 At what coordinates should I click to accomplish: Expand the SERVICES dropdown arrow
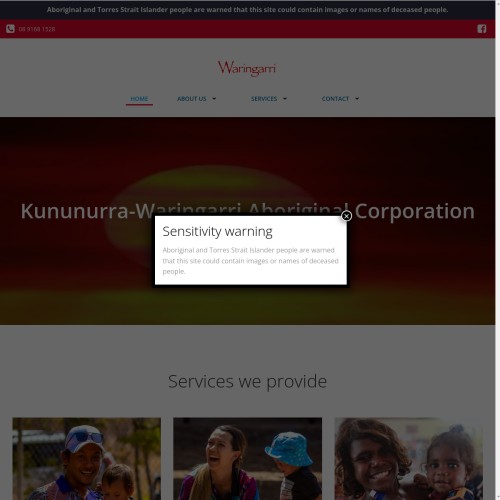pyautogui.click(x=285, y=99)
